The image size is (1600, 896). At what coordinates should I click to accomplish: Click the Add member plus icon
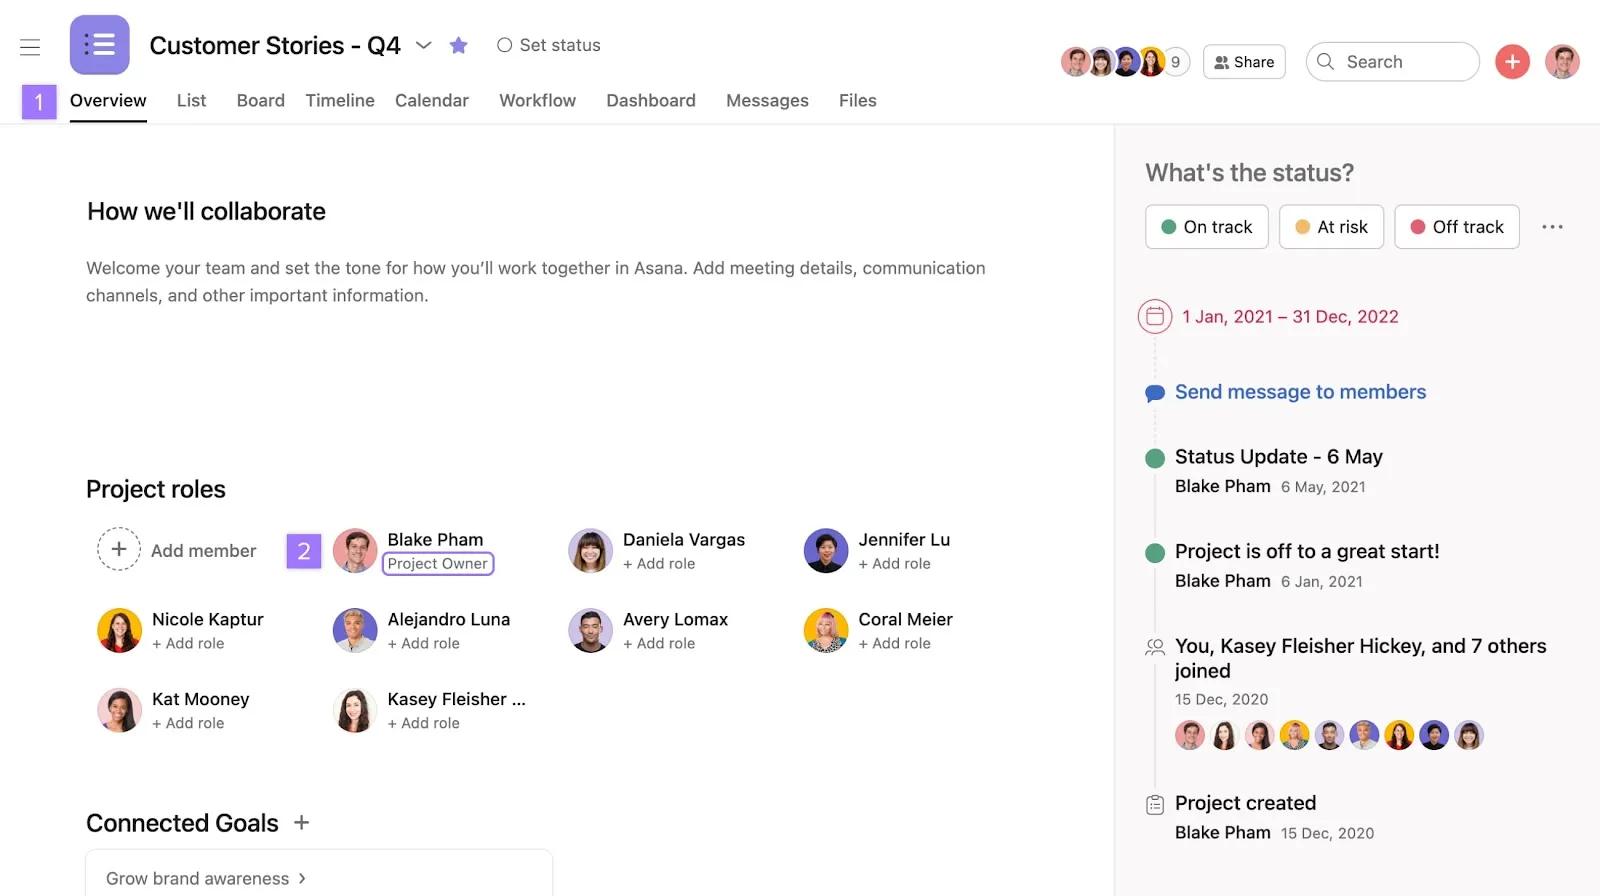click(x=119, y=549)
